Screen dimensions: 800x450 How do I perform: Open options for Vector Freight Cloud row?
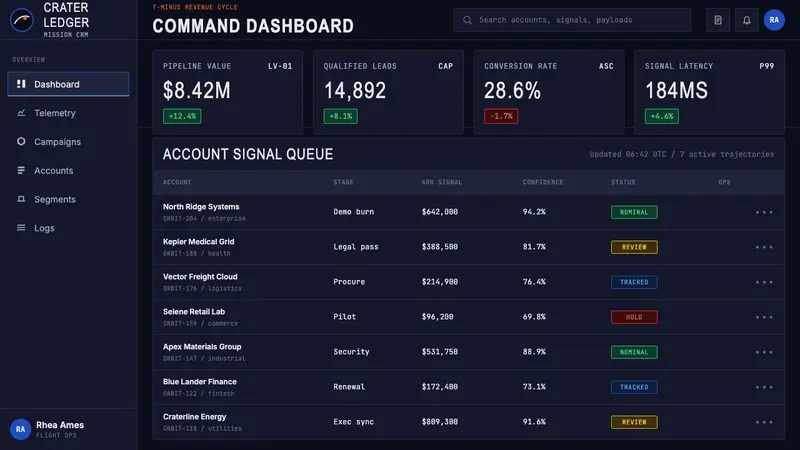pyautogui.click(x=764, y=282)
